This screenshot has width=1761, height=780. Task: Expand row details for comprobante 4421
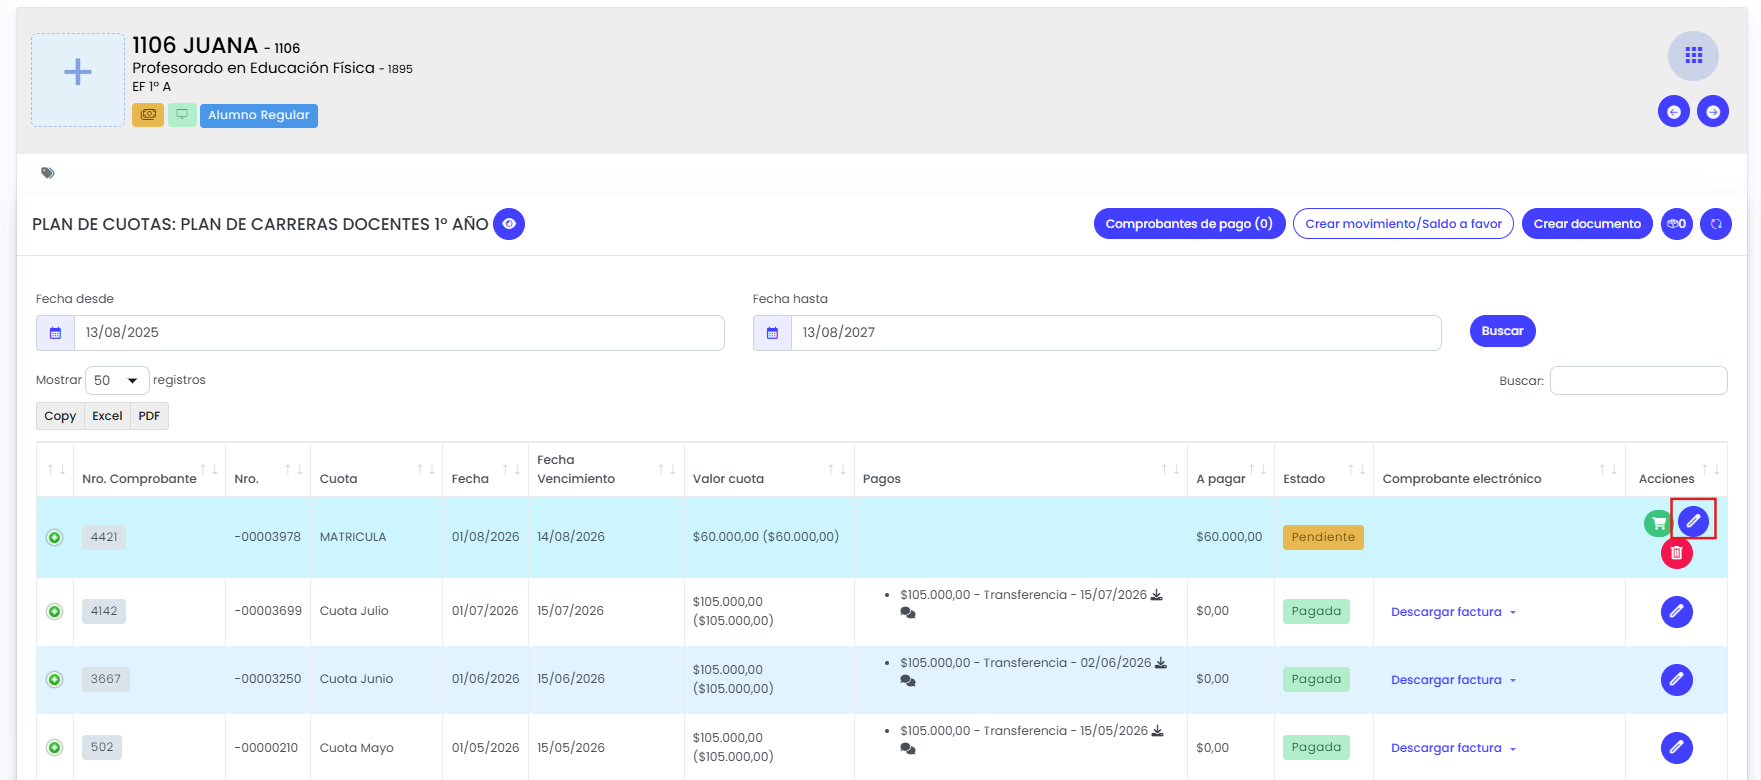[x=55, y=538]
